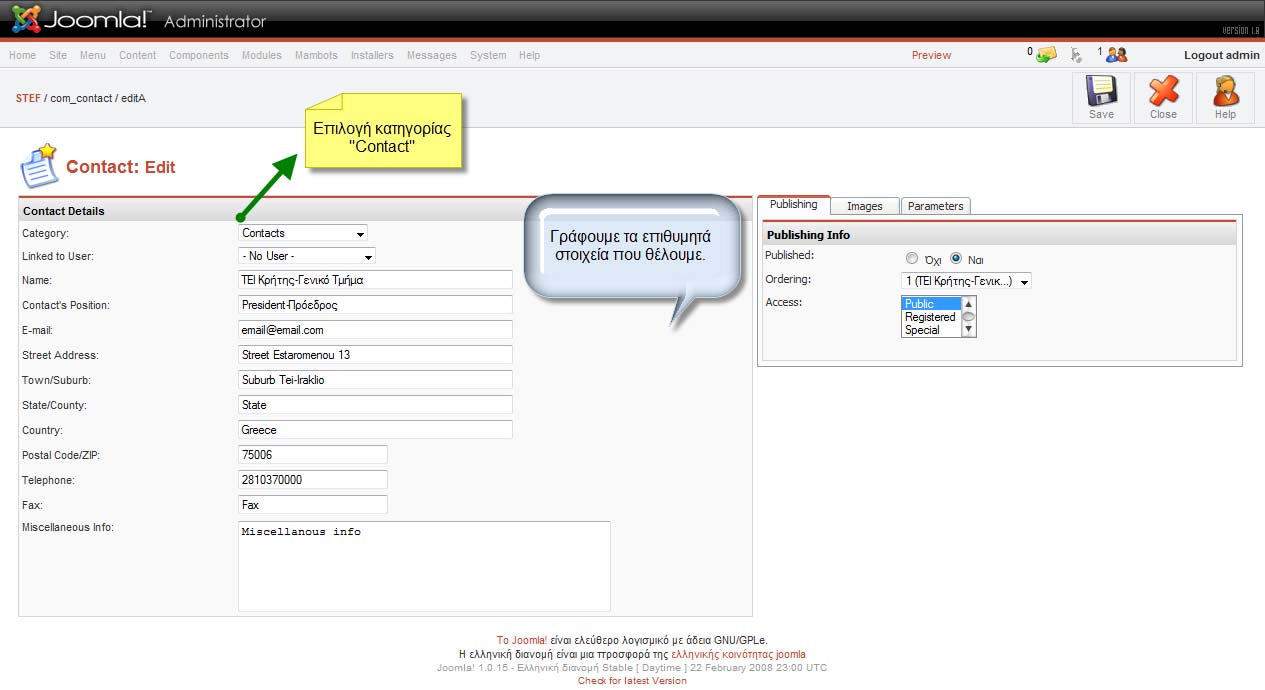This screenshot has width=1265, height=690.
Task: Open the unread messages mail icon
Action: [x=1046, y=54]
